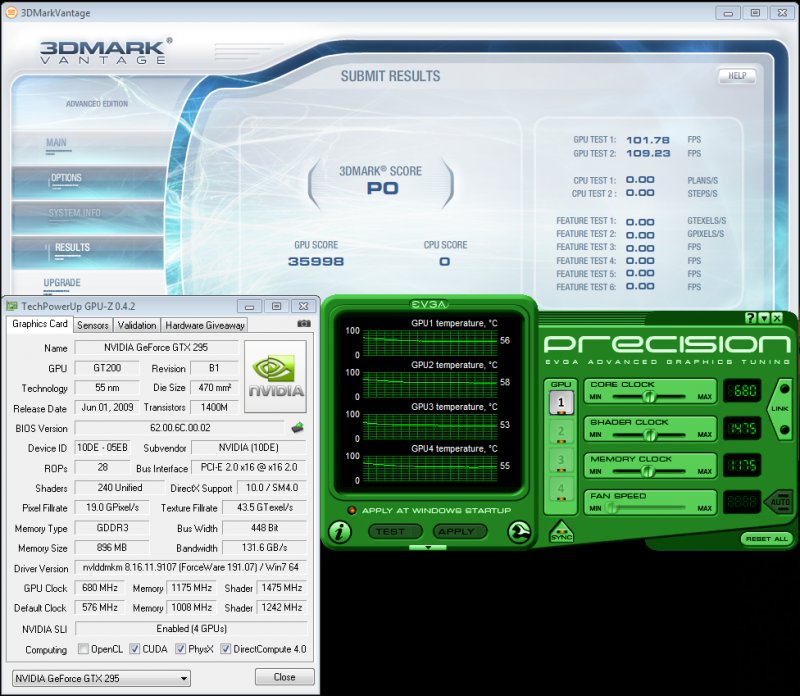Toggle the CUDA checkbox in GPU-Z

tap(134, 649)
